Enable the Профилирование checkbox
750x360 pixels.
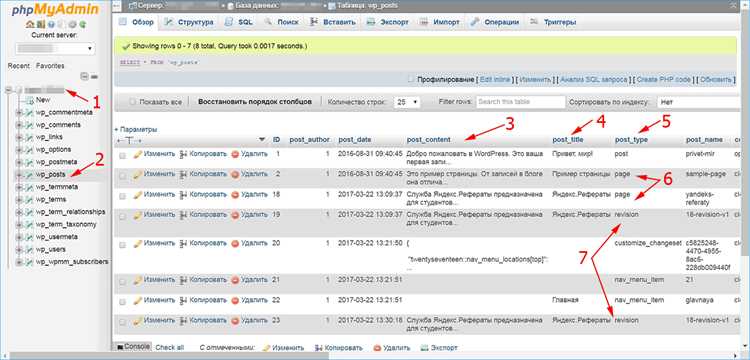pos(411,79)
